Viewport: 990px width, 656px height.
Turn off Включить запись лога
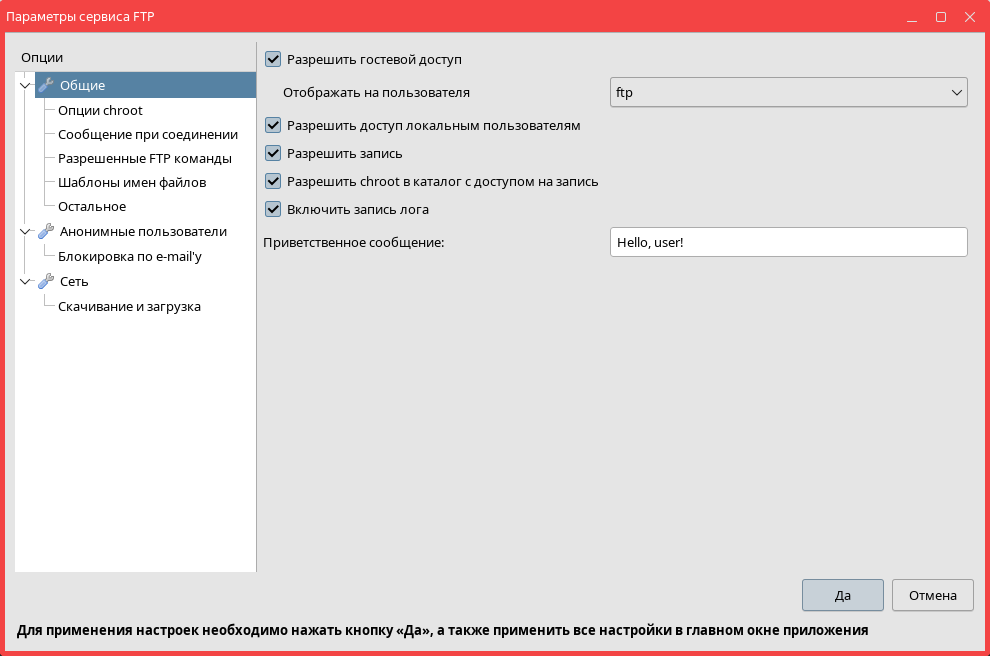point(273,210)
